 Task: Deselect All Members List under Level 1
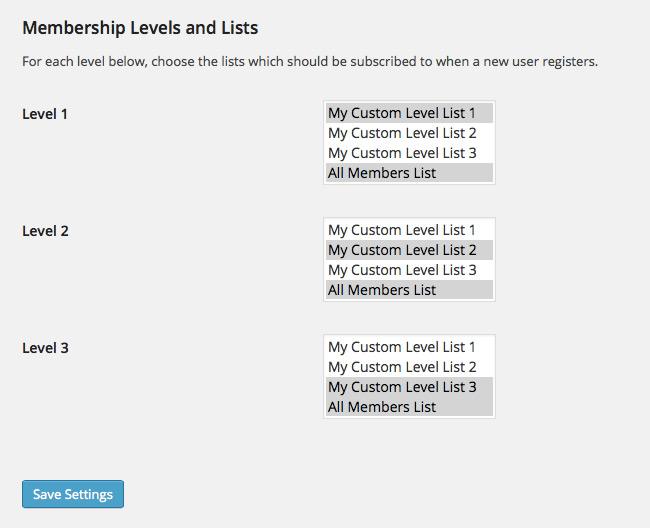click(409, 173)
